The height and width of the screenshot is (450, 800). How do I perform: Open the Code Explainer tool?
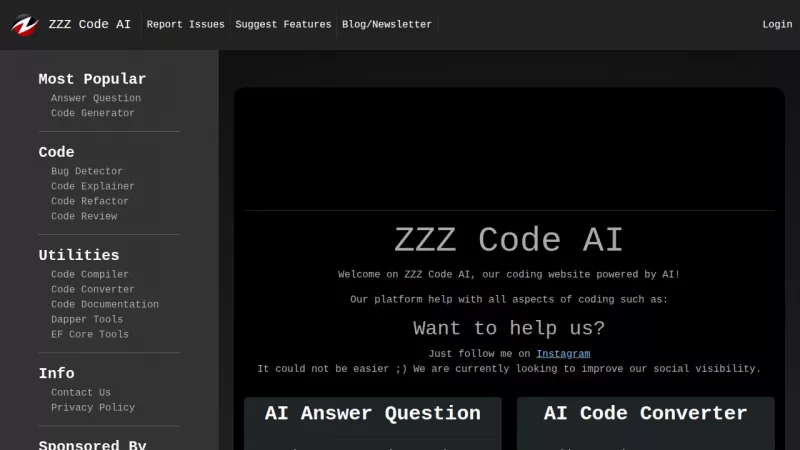click(93, 186)
